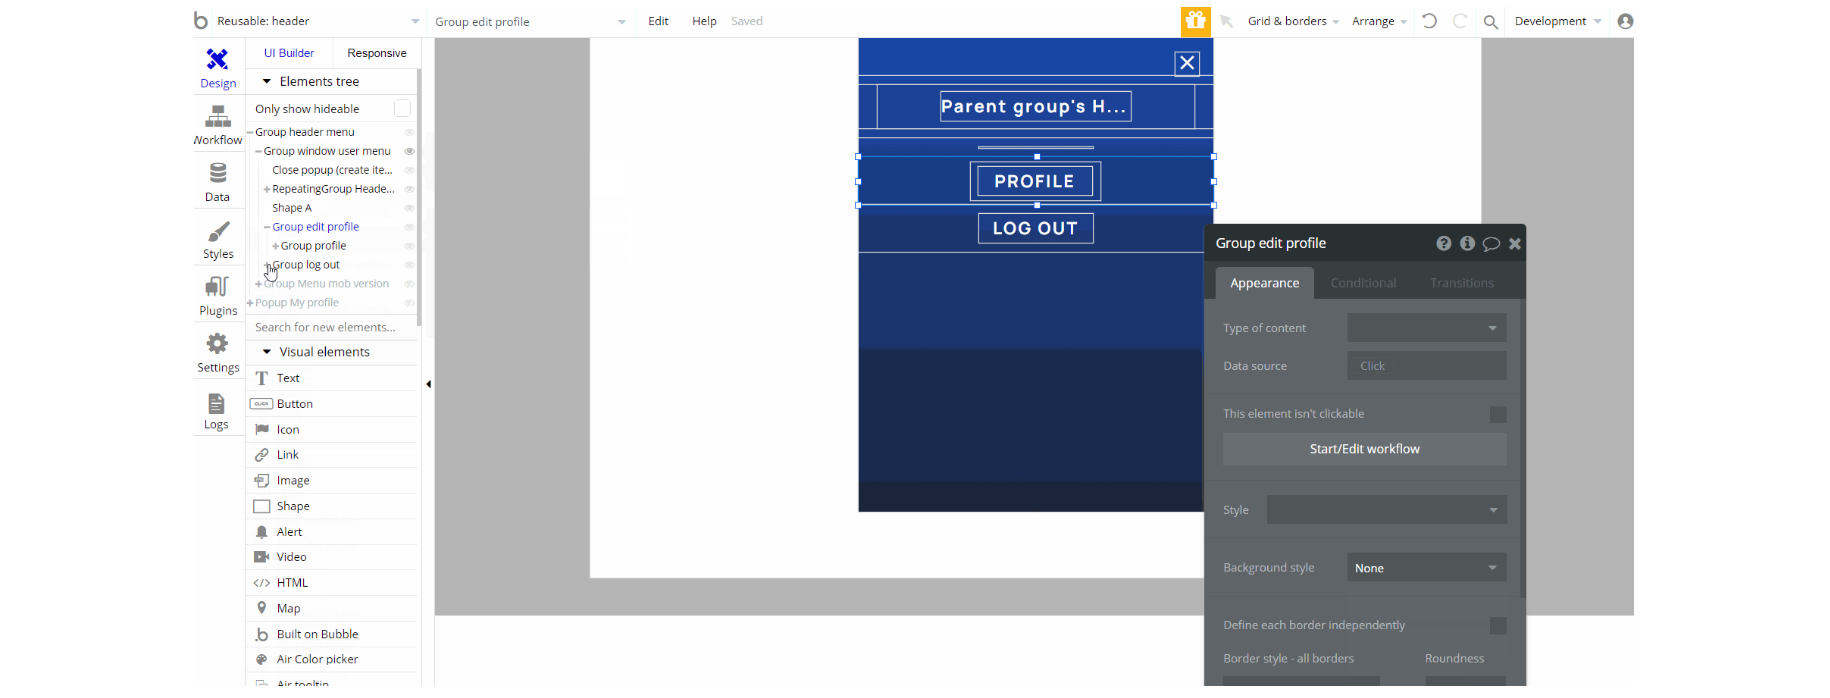The image size is (1830, 698).
Task: Undo the last change
Action: 1429,21
